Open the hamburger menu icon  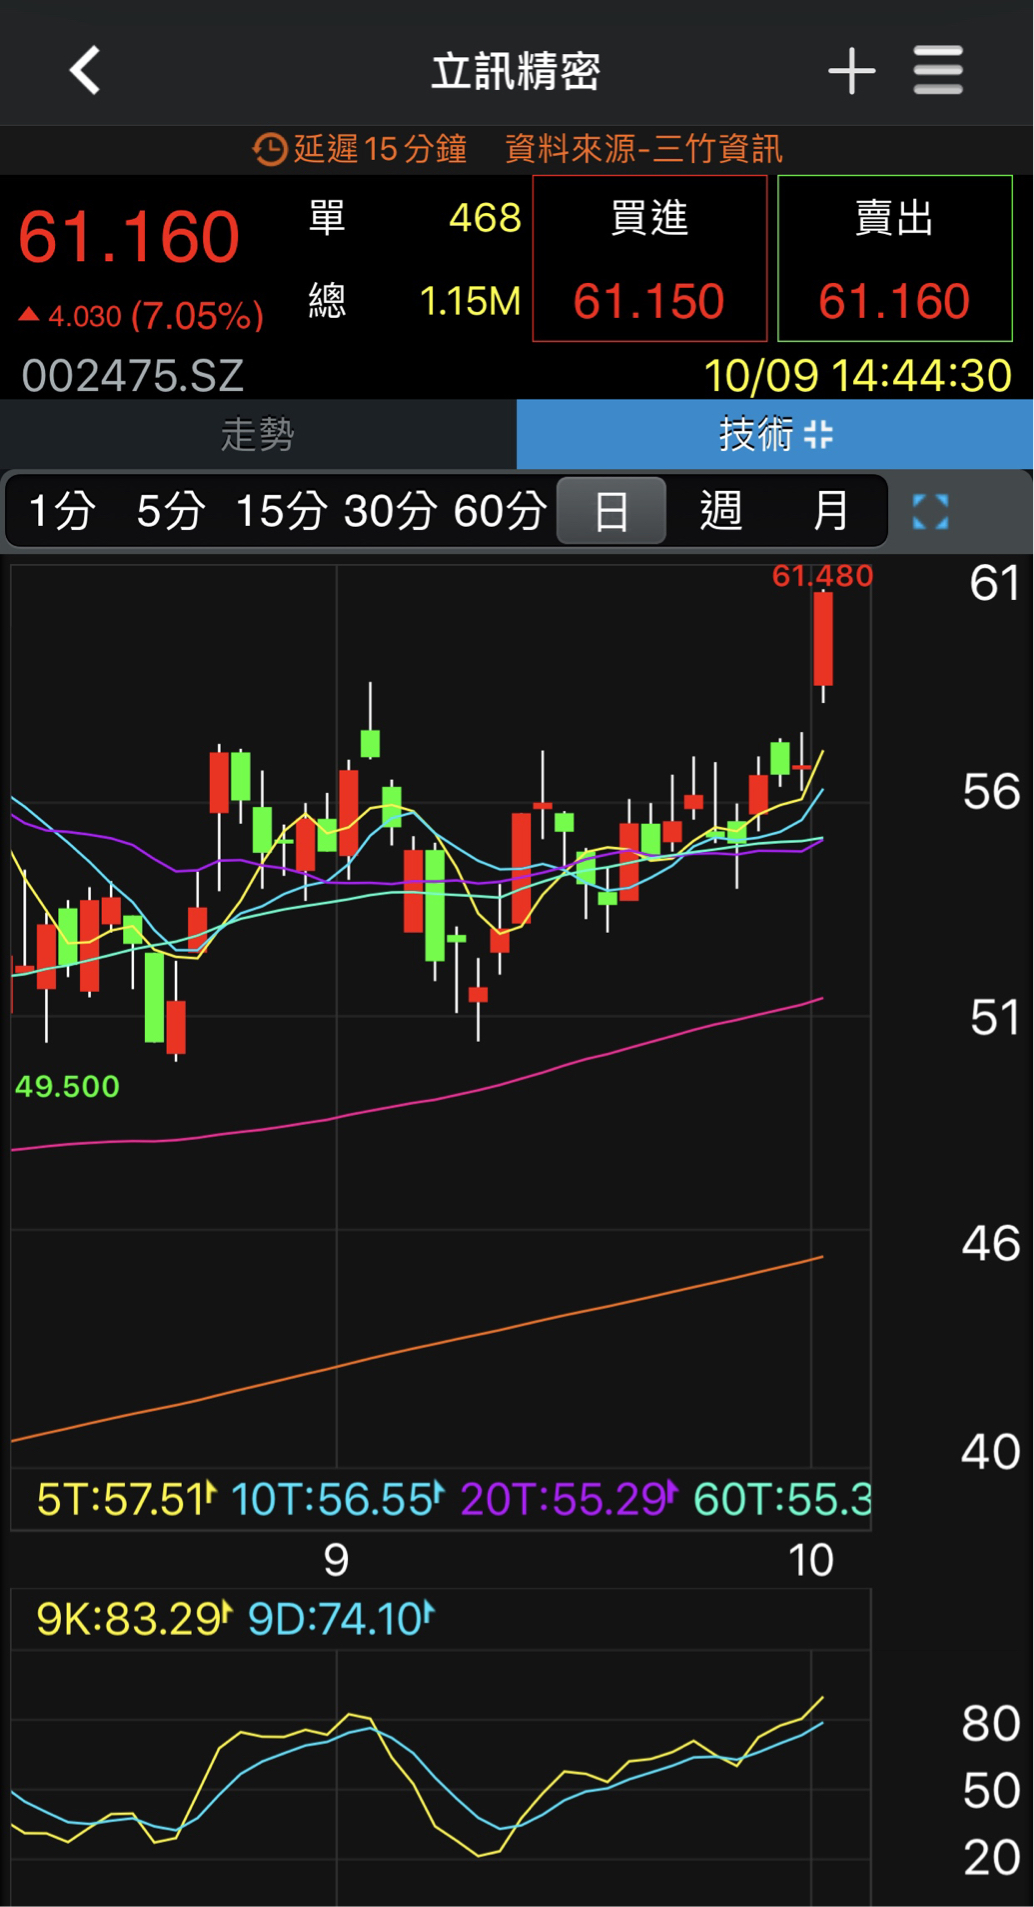click(938, 71)
